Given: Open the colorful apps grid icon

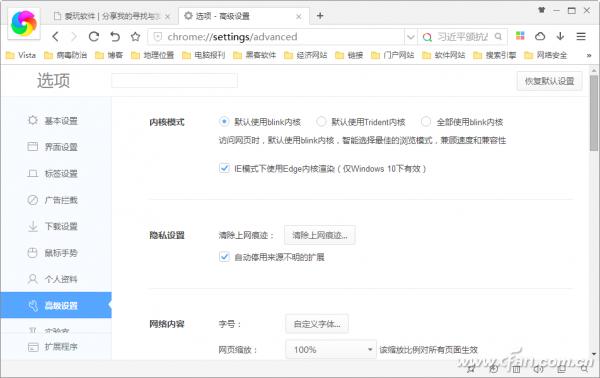Looking at the screenshot, I should [x=520, y=36].
